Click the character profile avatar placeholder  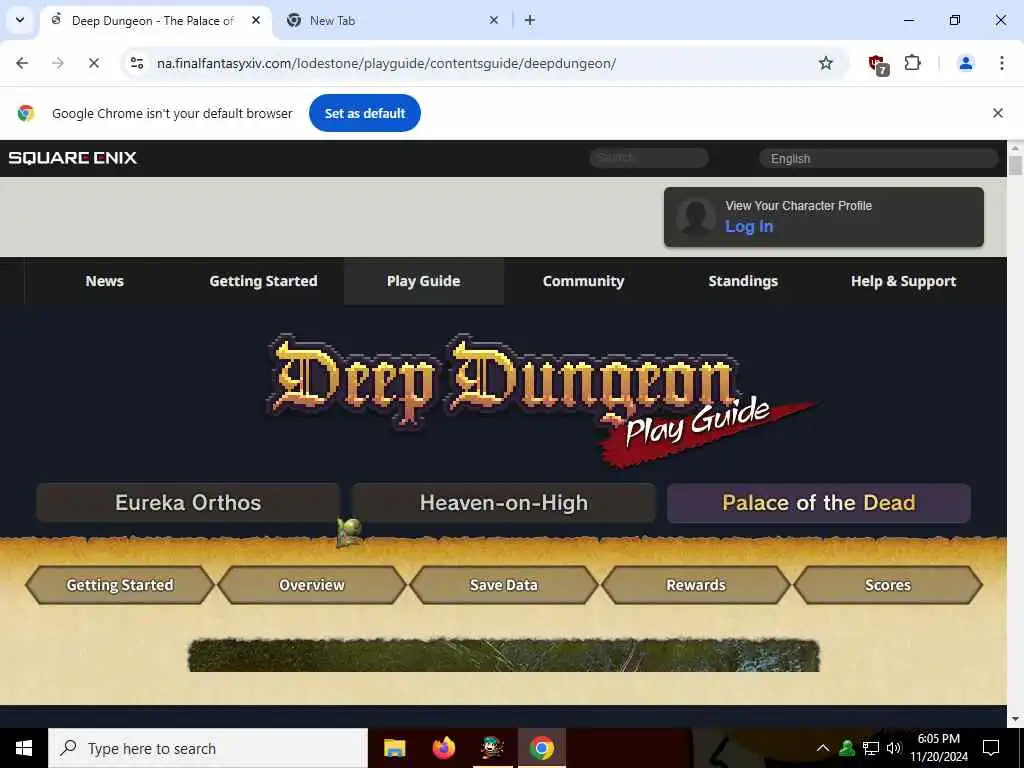(696, 217)
